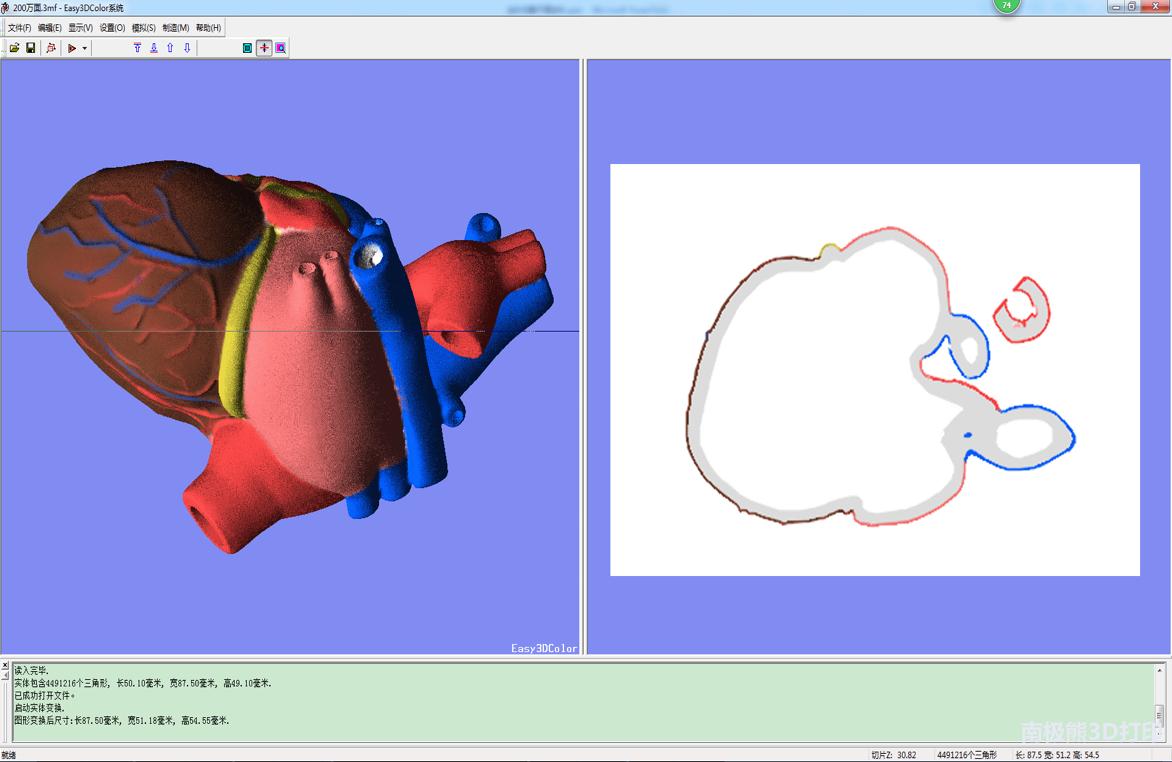Toggle the crosshair positioning tool
Viewport: 1172px width, 762px height.
pyautogui.click(x=263, y=47)
